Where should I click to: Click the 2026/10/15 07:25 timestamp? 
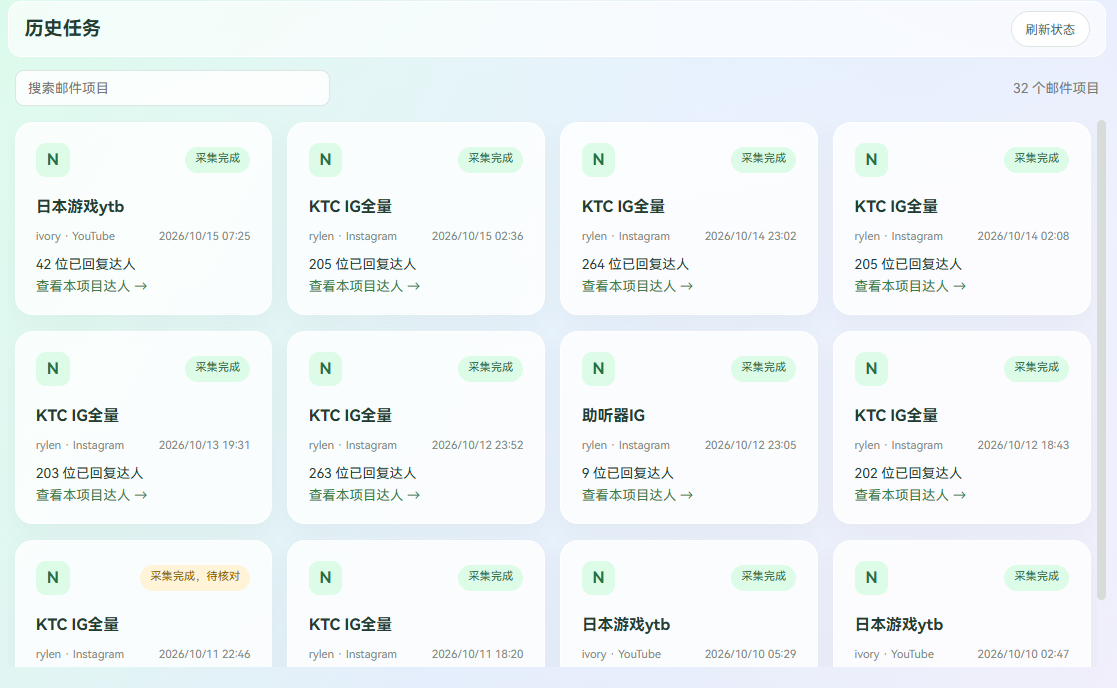pos(204,236)
